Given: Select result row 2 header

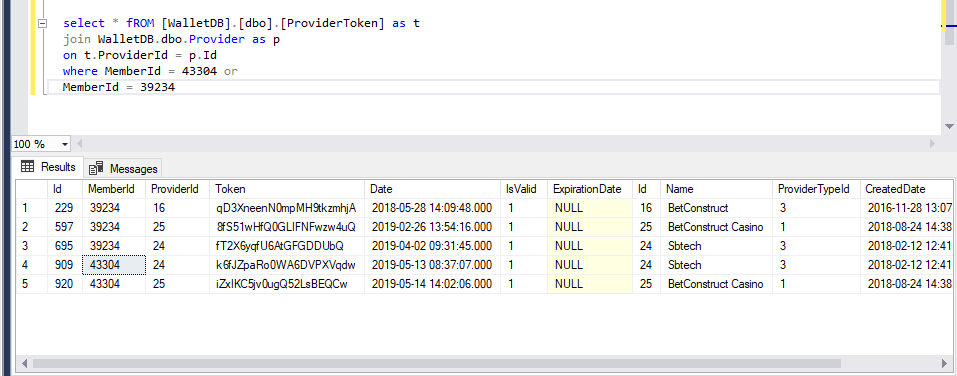Looking at the screenshot, I should pyautogui.click(x=31, y=227).
